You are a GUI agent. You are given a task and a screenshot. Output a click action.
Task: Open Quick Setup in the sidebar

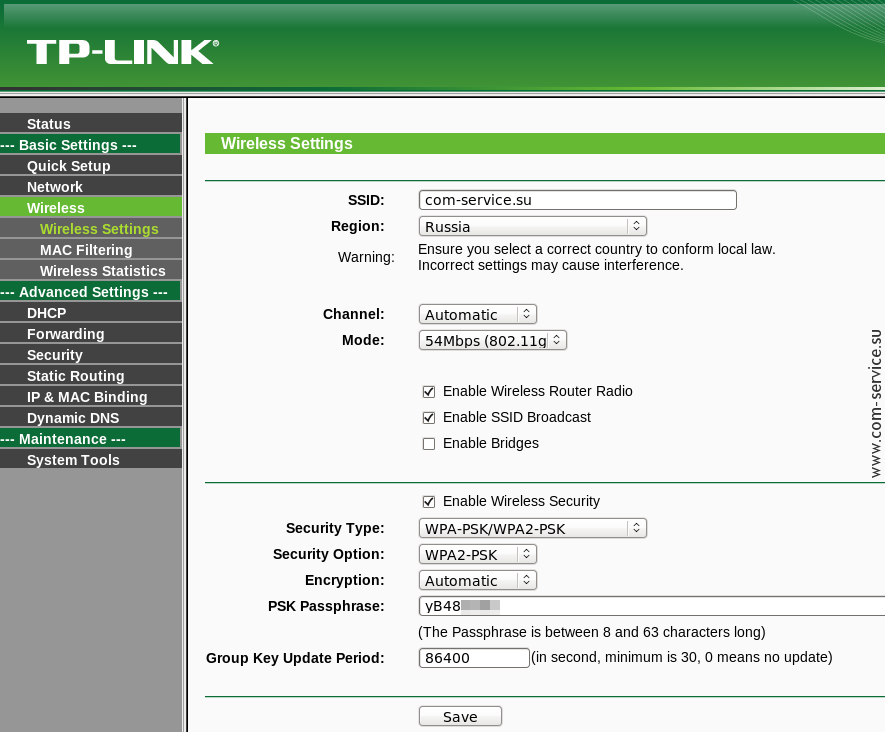(91, 166)
